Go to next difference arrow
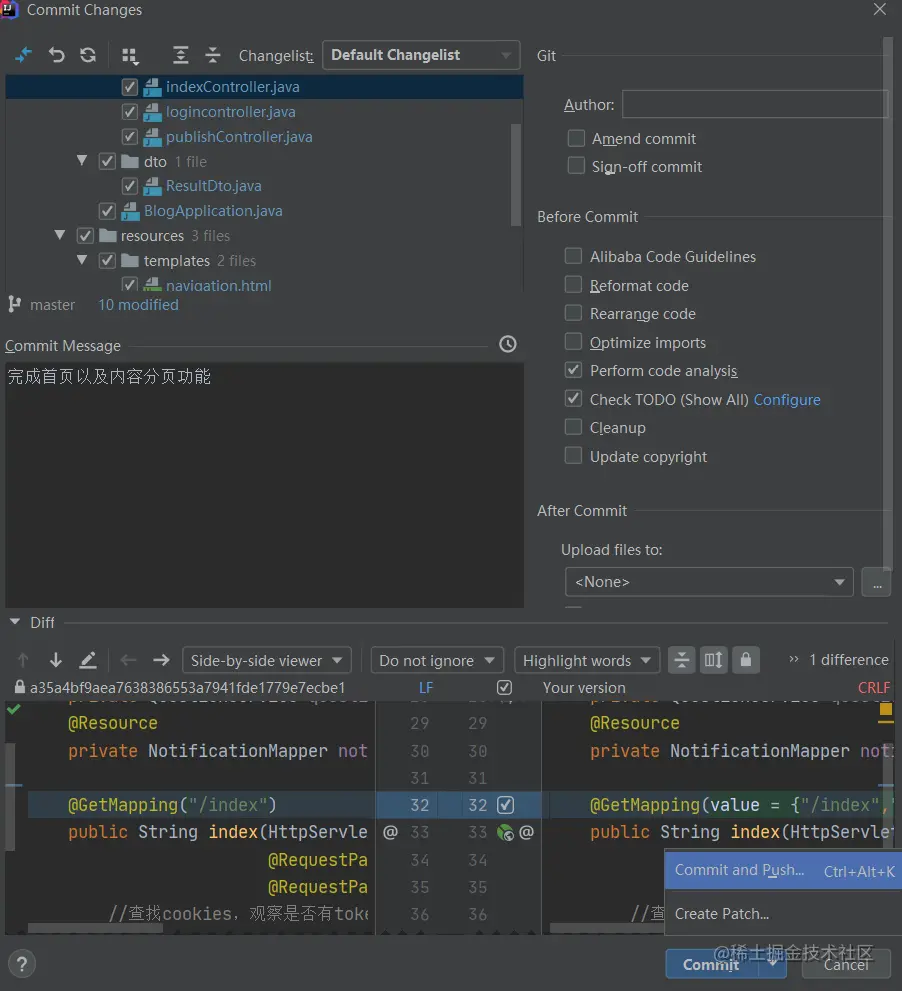 56,660
